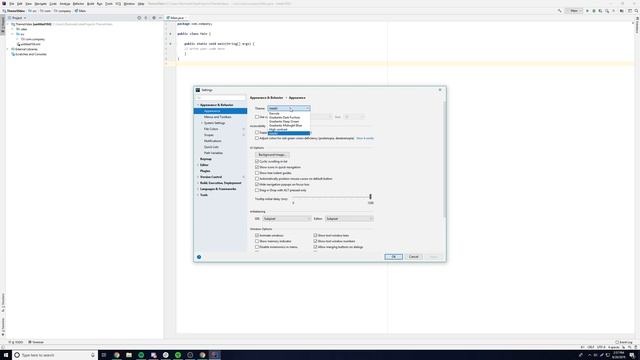The width and height of the screenshot is (640, 360).
Task: Open the How it works link
Action: pyautogui.click(x=365, y=138)
